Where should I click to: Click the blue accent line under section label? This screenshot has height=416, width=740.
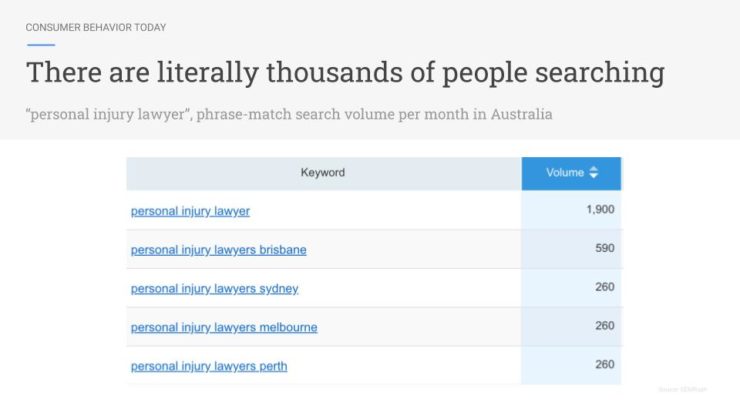[x=41, y=45]
